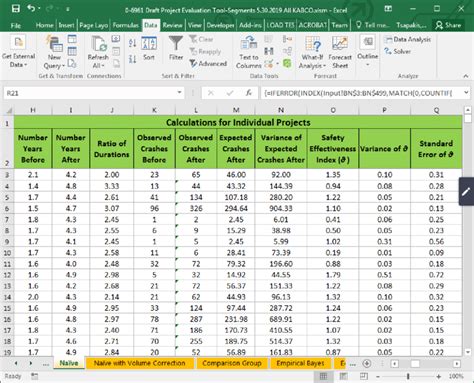
Task: Expand the formula bar arrow
Action: (x=466, y=93)
